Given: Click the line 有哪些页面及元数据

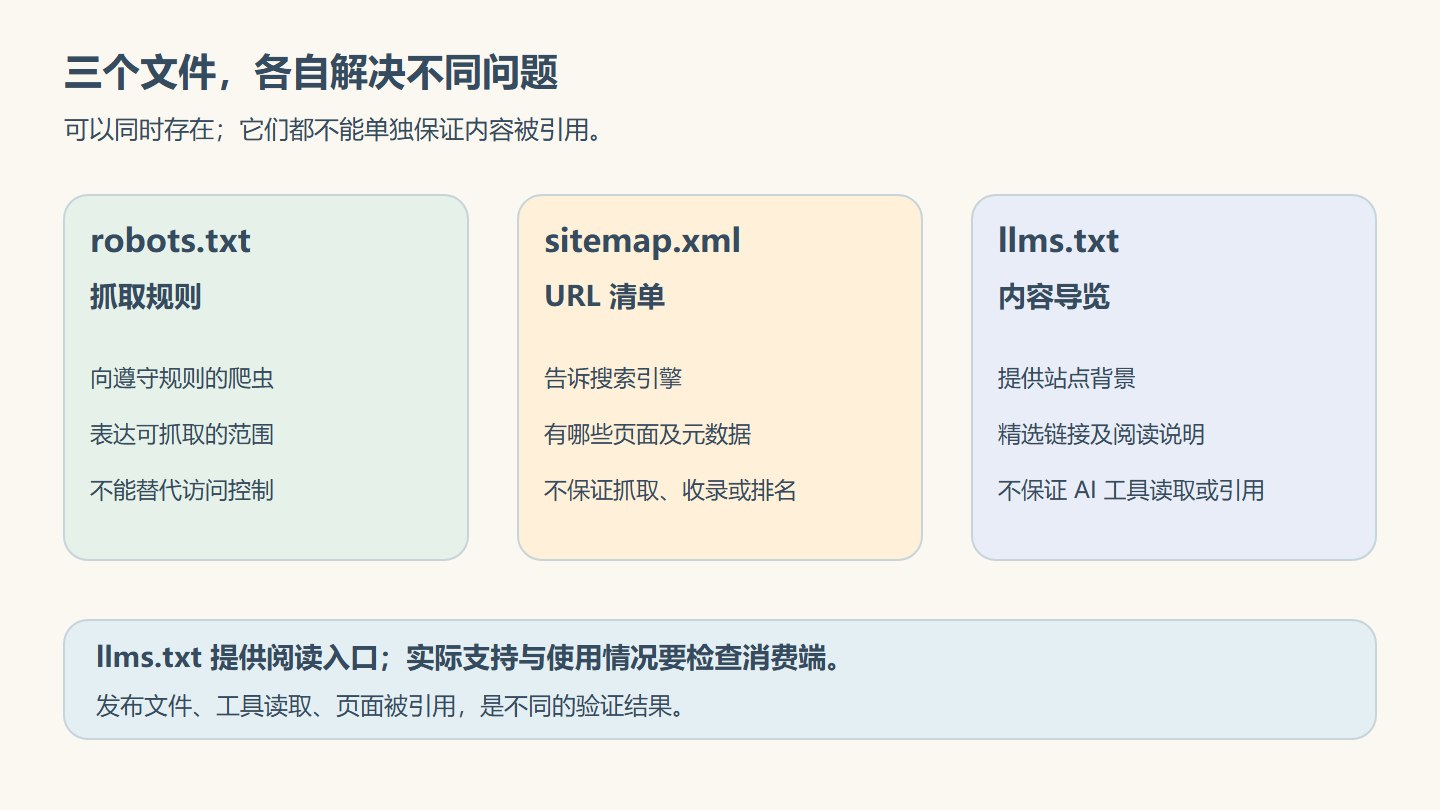Looking at the screenshot, I should [x=647, y=435].
